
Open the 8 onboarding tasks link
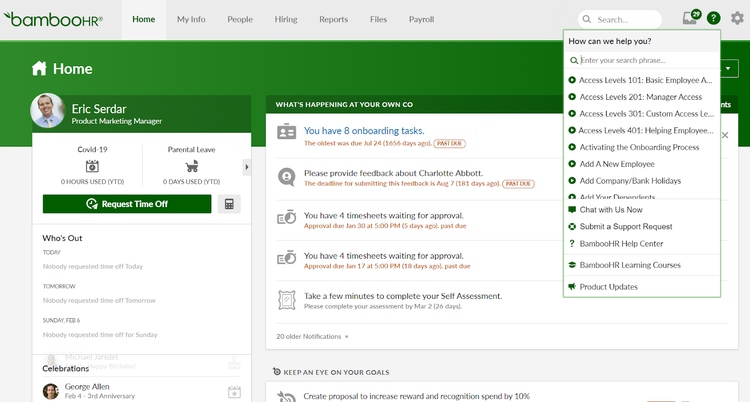[364, 131]
